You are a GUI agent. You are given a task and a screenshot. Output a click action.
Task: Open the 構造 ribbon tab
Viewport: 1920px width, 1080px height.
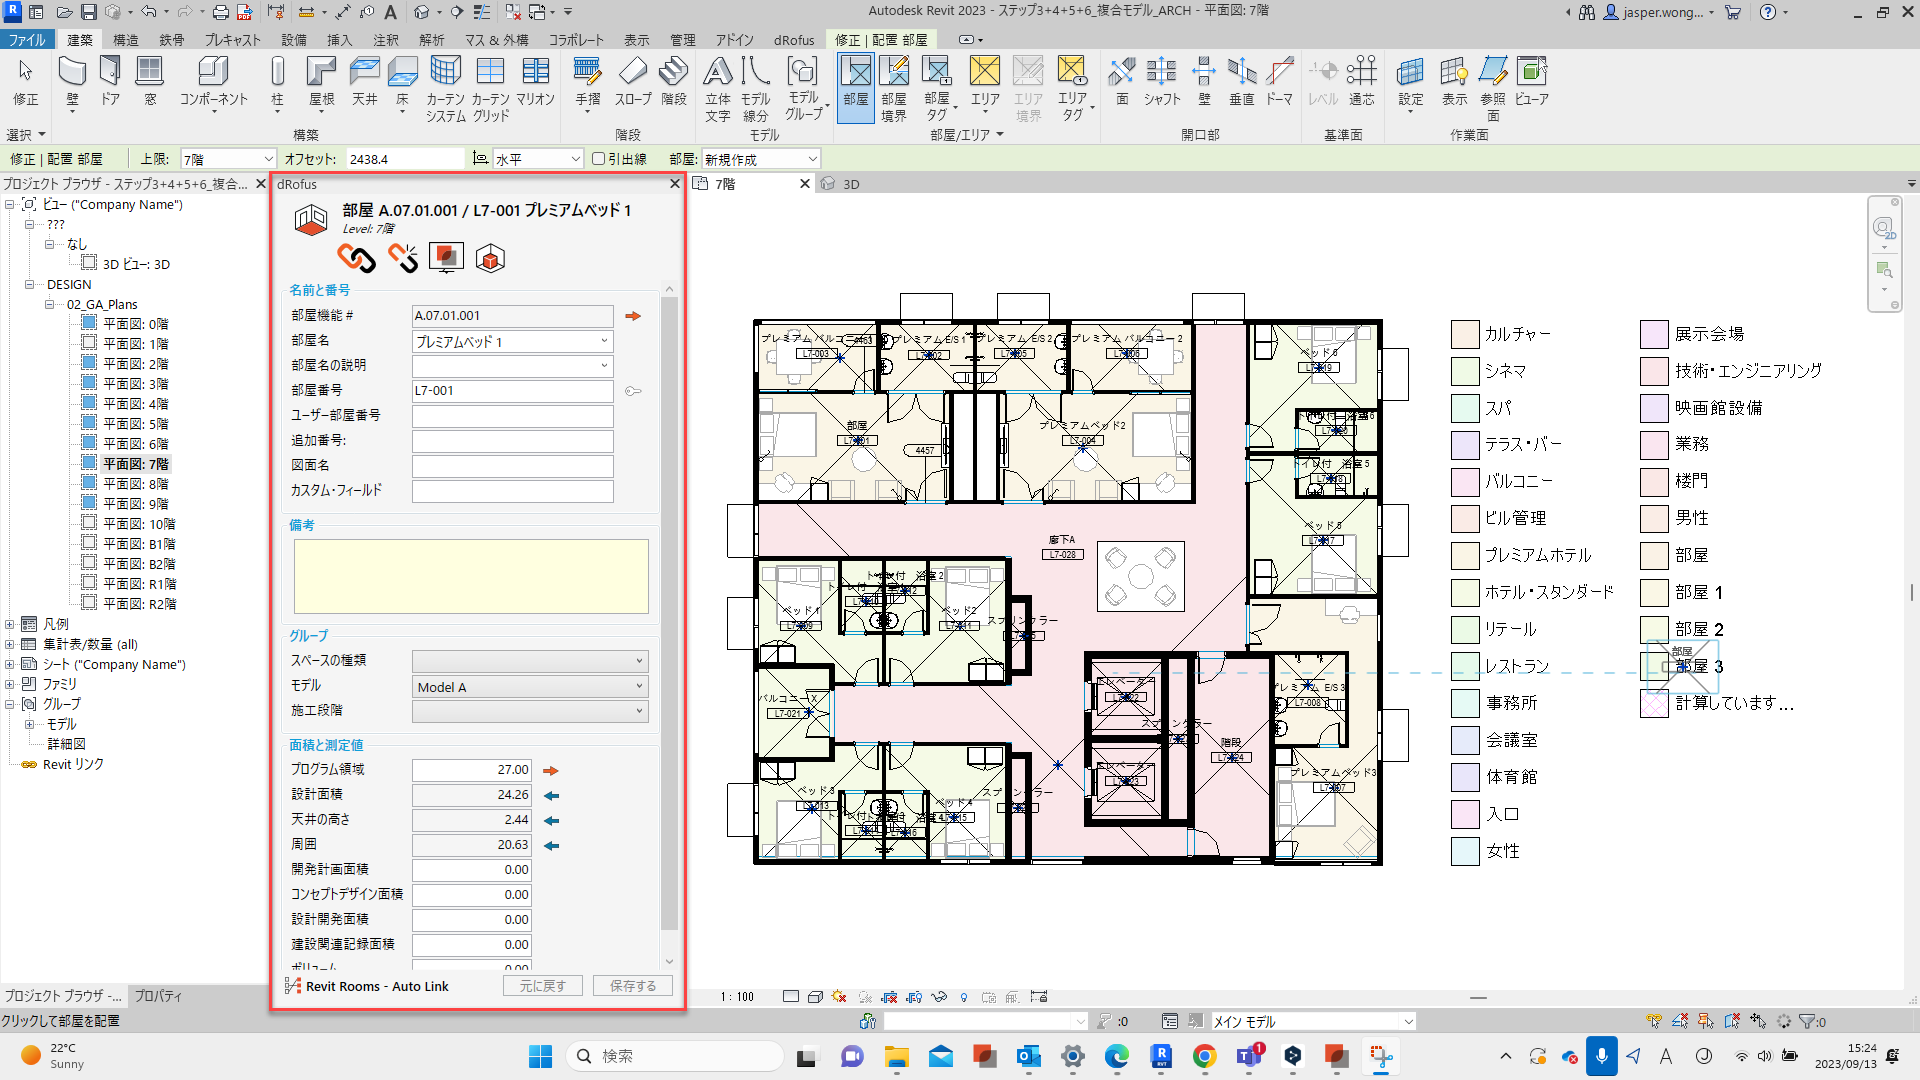[126, 40]
